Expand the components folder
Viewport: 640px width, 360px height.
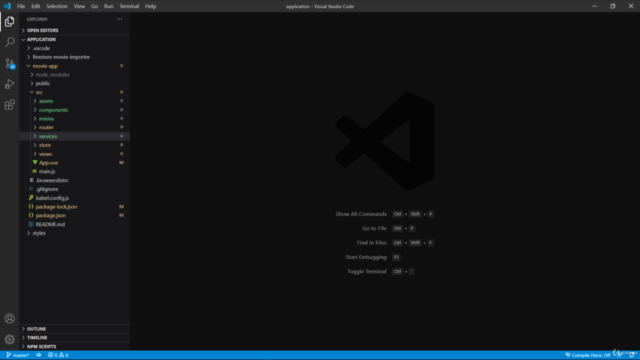coord(75,110)
